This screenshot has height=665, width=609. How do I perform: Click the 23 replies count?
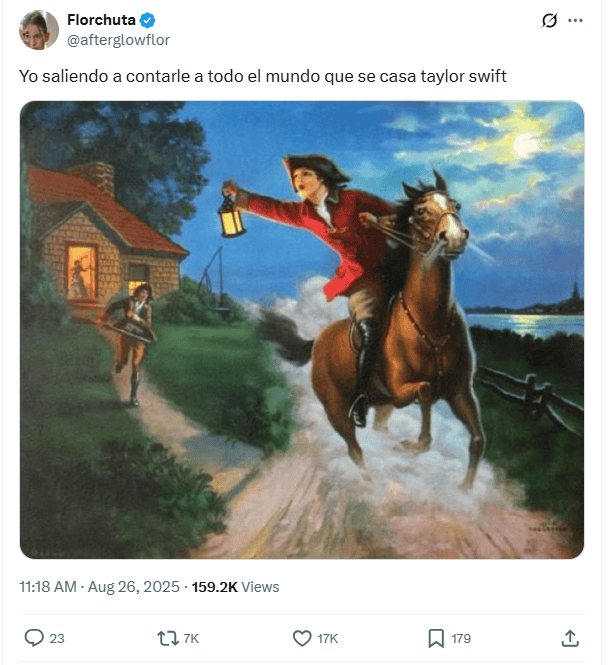tap(57, 639)
